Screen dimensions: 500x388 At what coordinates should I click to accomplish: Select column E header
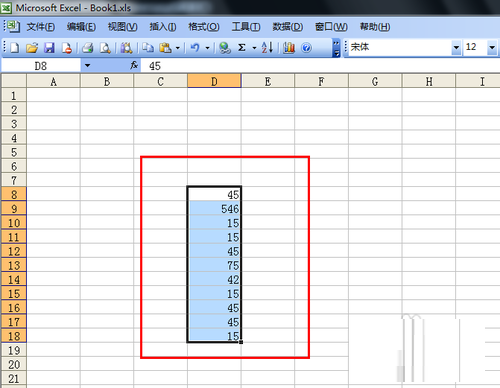(268, 81)
